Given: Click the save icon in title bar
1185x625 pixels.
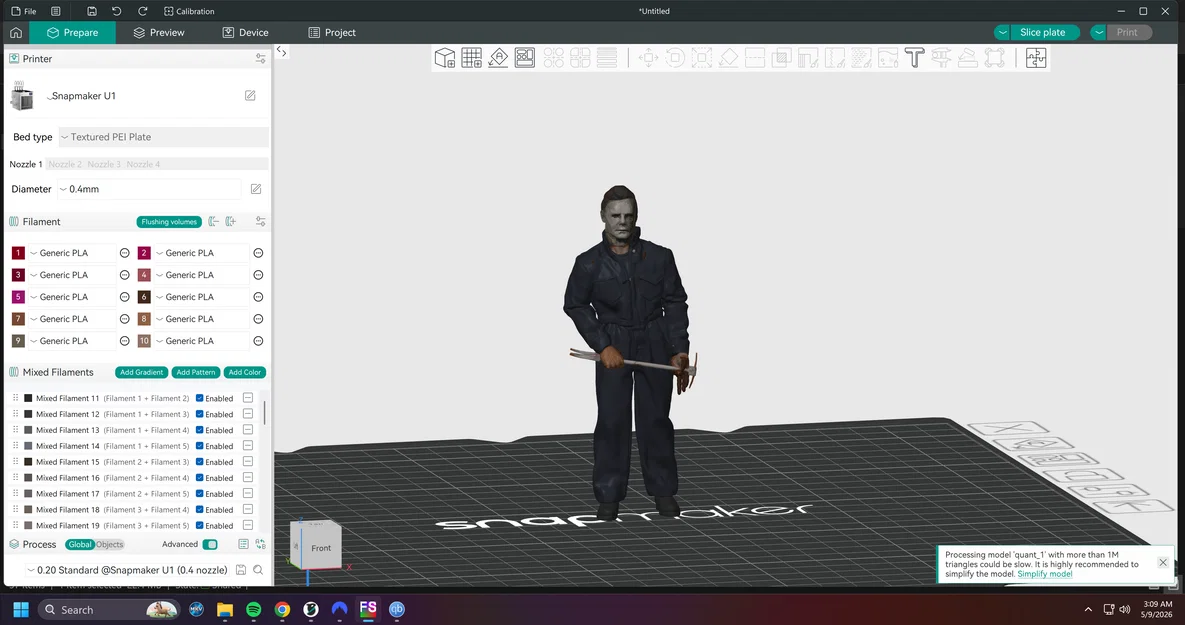Looking at the screenshot, I should (91, 11).
